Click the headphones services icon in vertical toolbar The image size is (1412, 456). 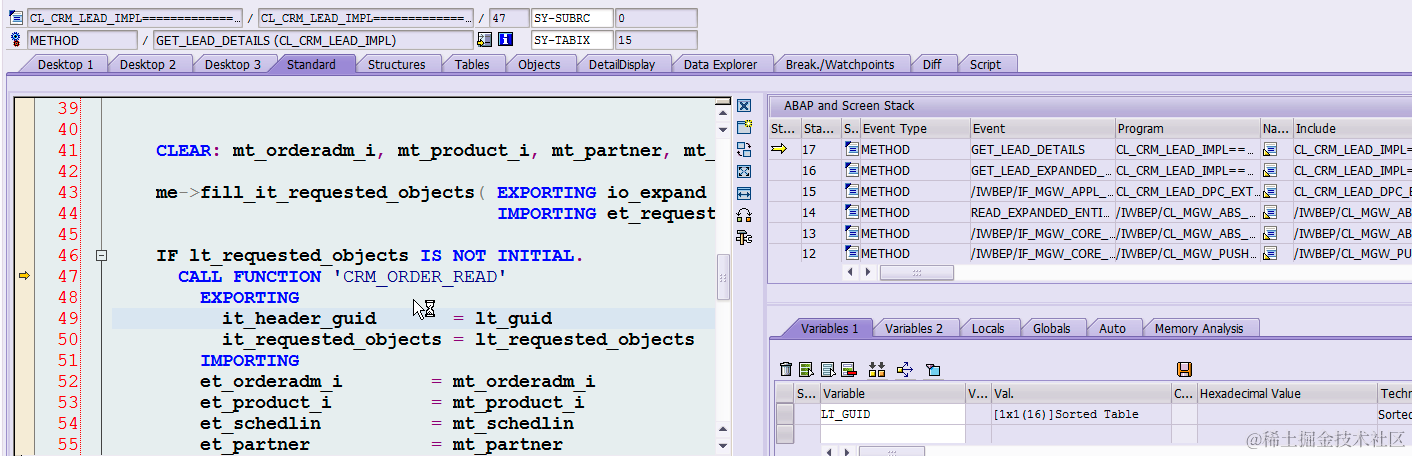tap(743, 215)
